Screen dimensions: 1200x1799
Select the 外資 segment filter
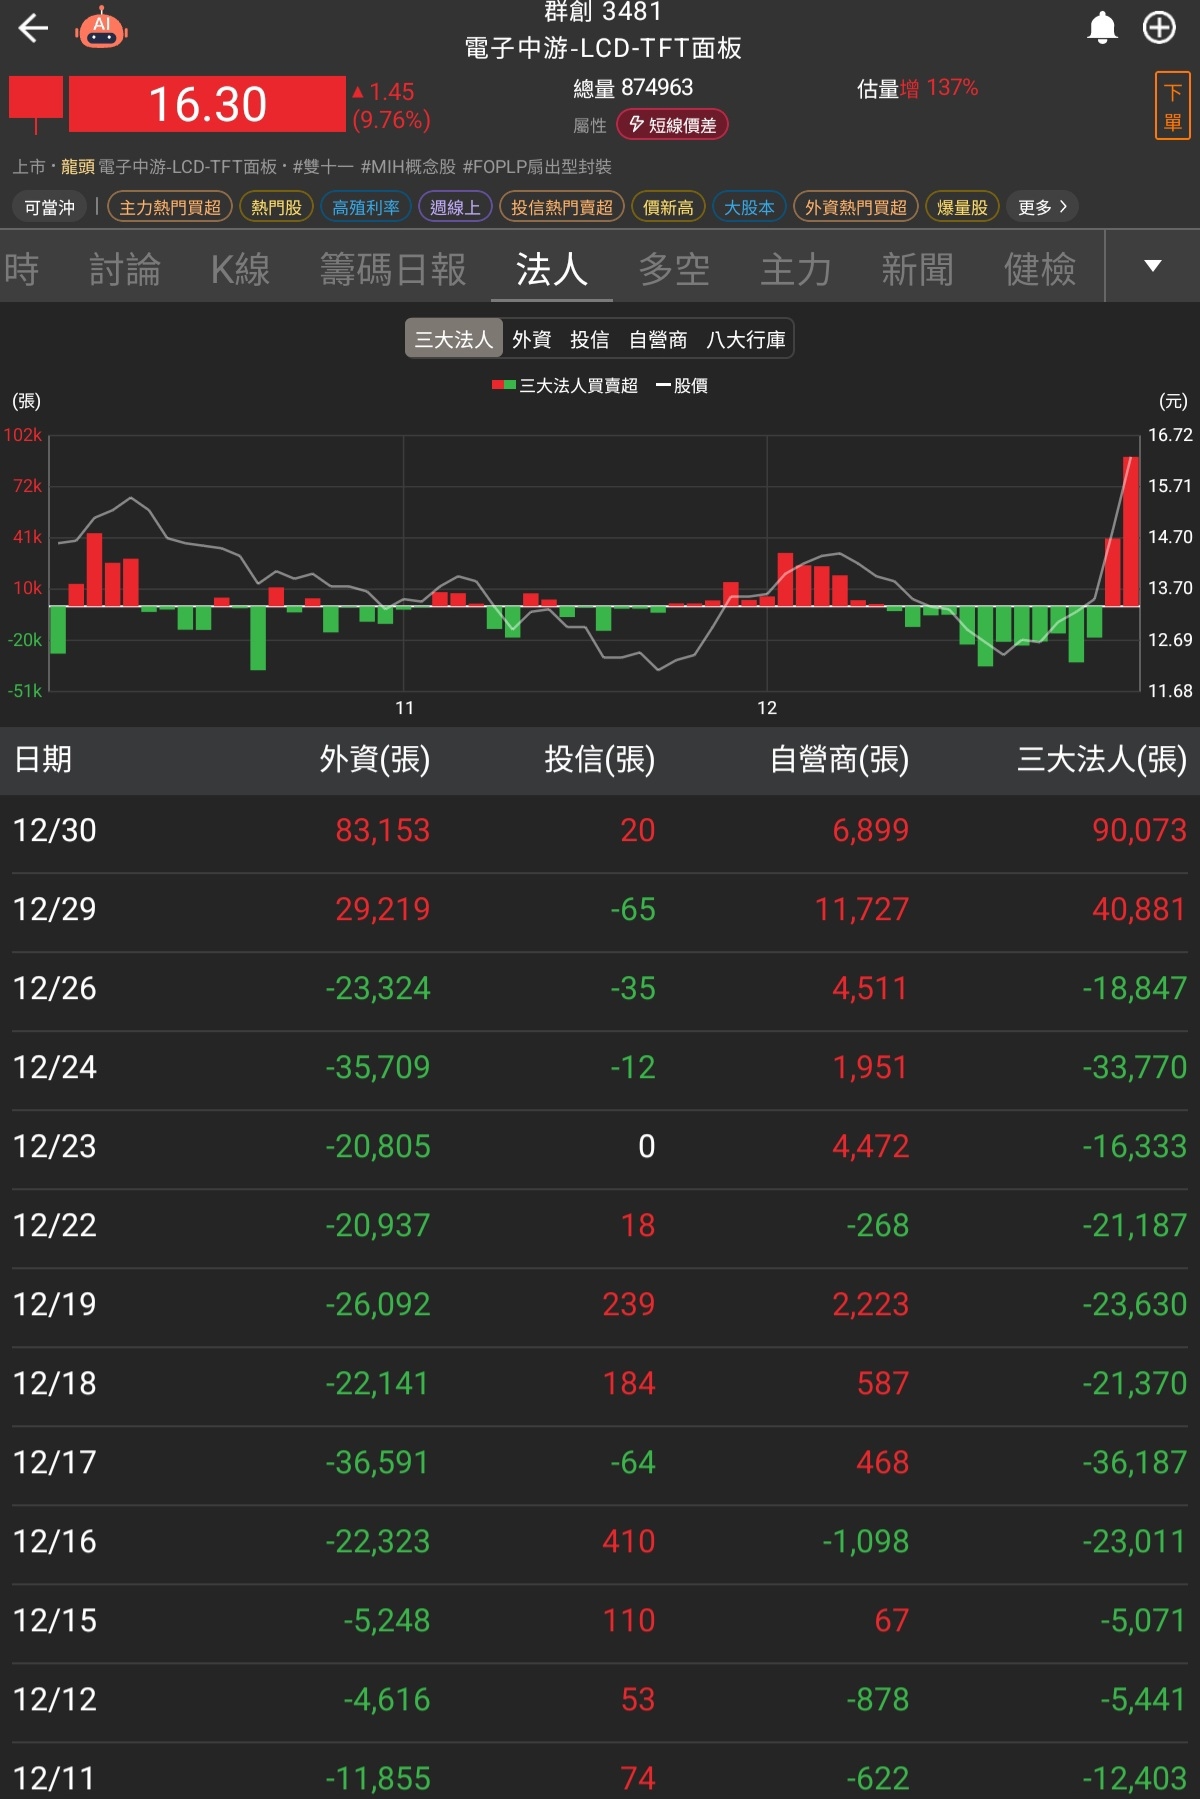(x=531, y=339)
